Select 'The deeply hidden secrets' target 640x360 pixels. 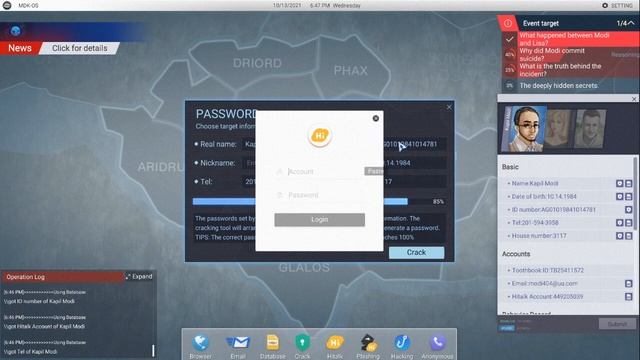pyautogui.click(x=570, y=86)
